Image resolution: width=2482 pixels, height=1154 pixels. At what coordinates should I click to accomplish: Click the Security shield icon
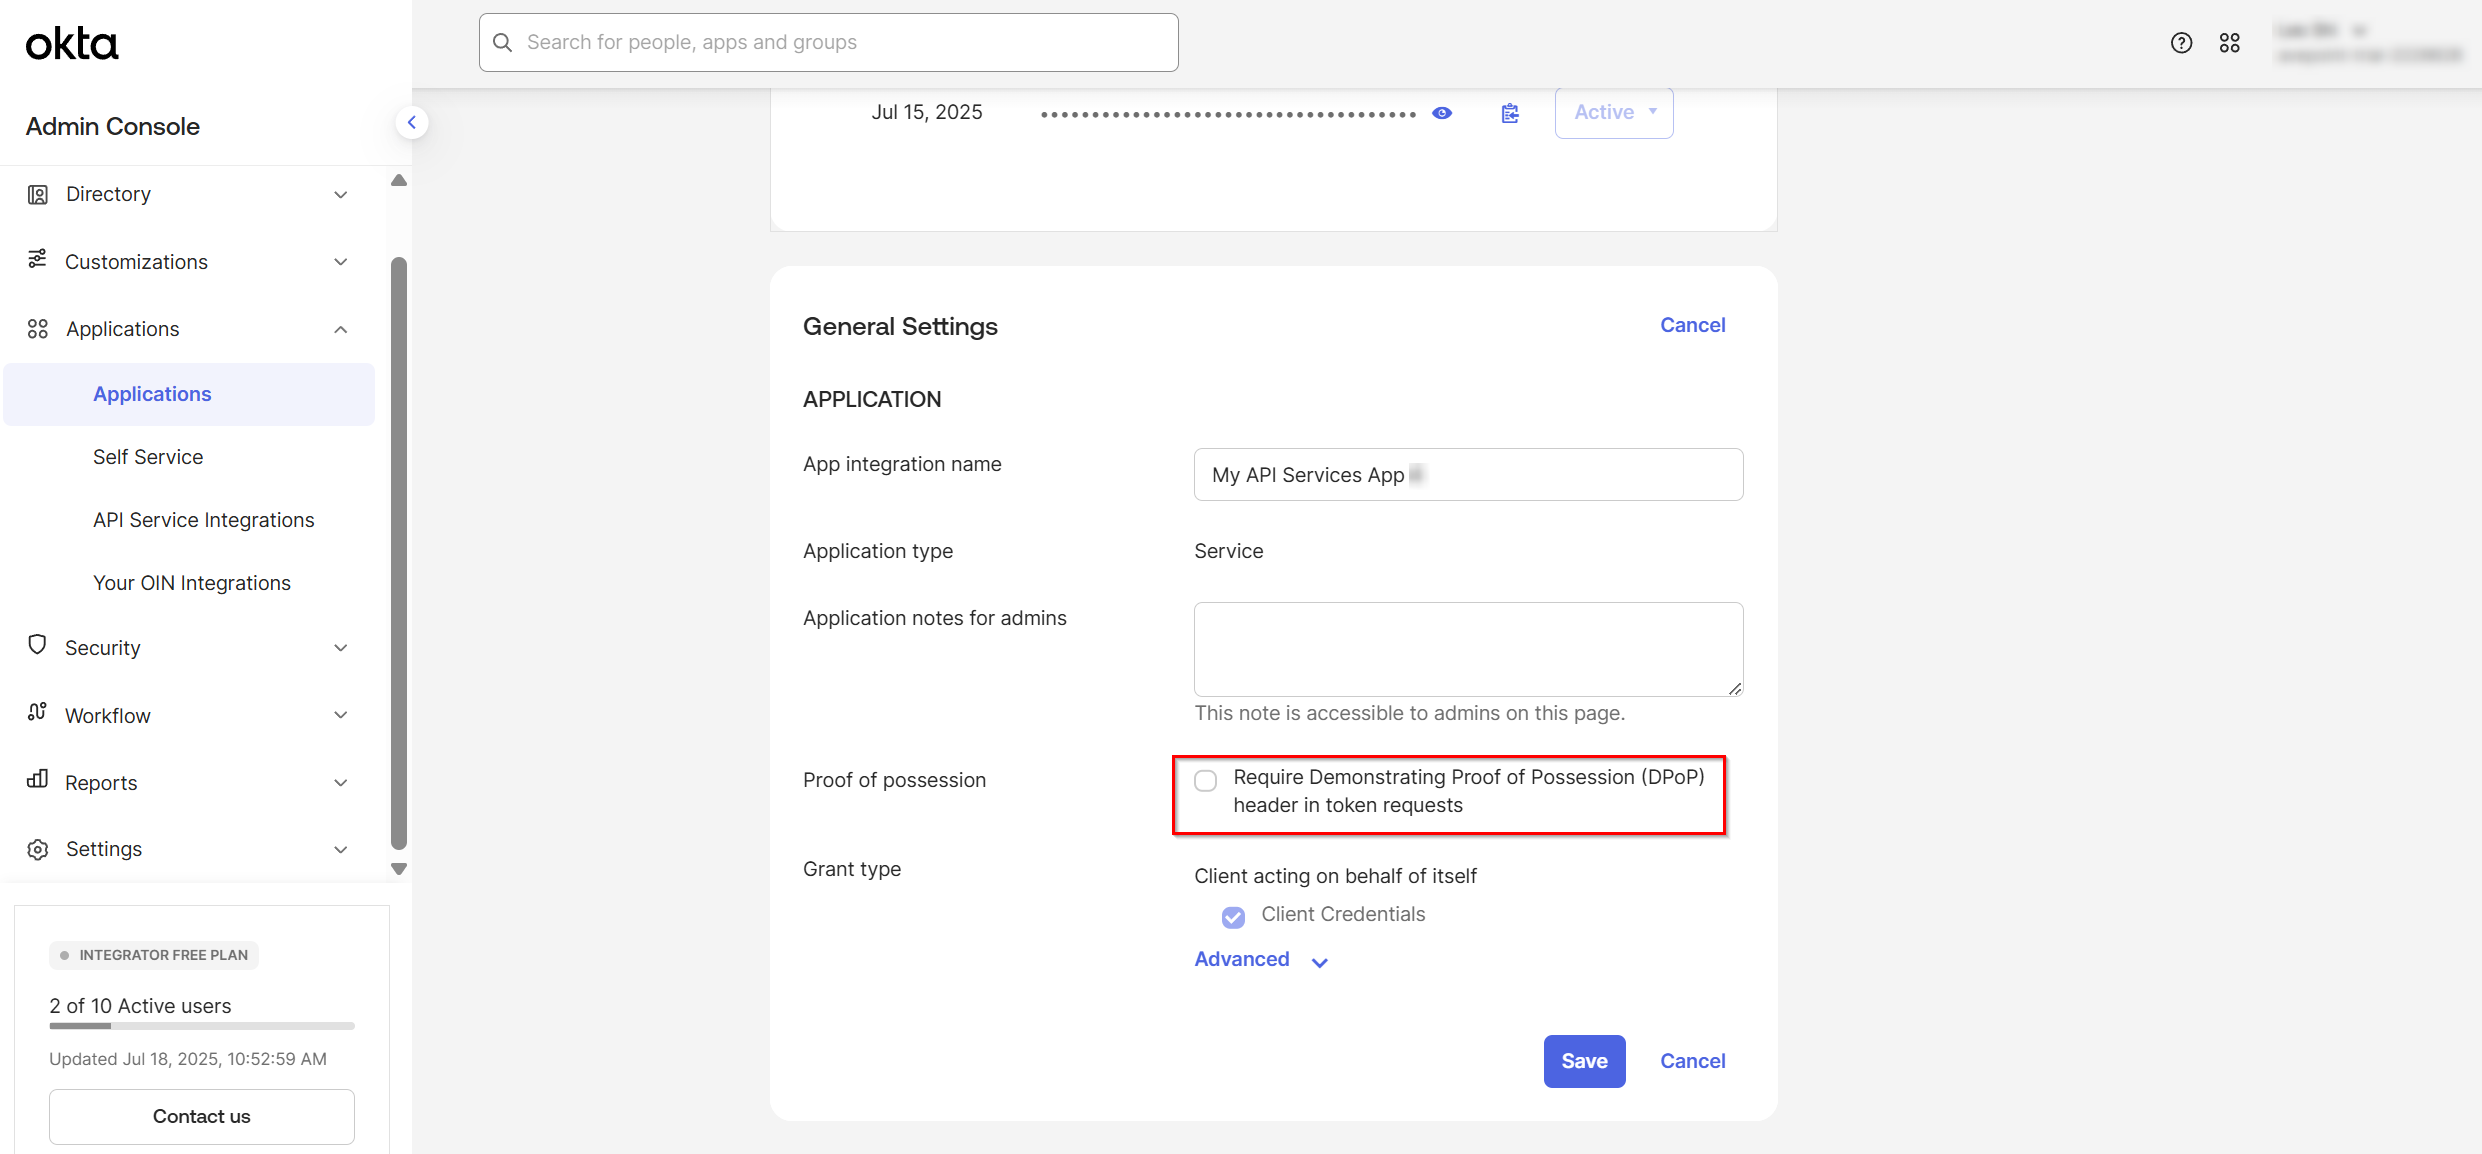[38, 647]
